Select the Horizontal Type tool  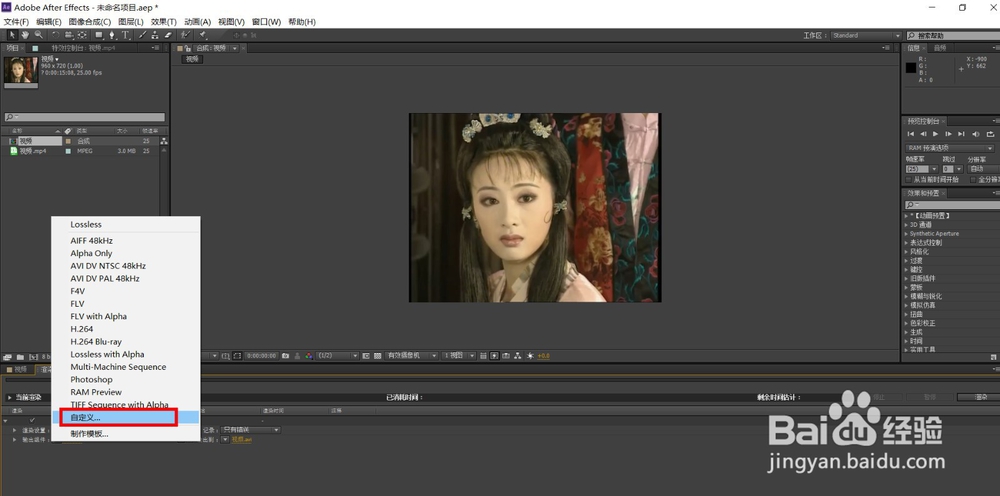[x=125, y=35]
